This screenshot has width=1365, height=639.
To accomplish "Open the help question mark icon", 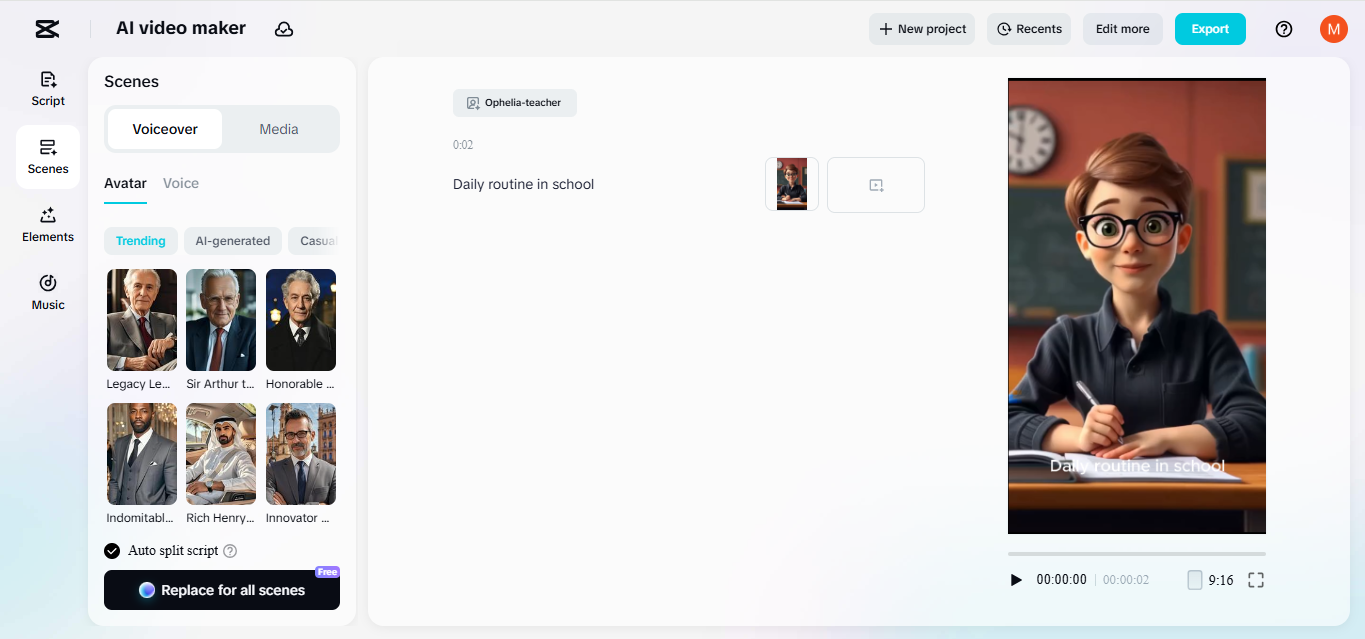I will [1283, 29].
